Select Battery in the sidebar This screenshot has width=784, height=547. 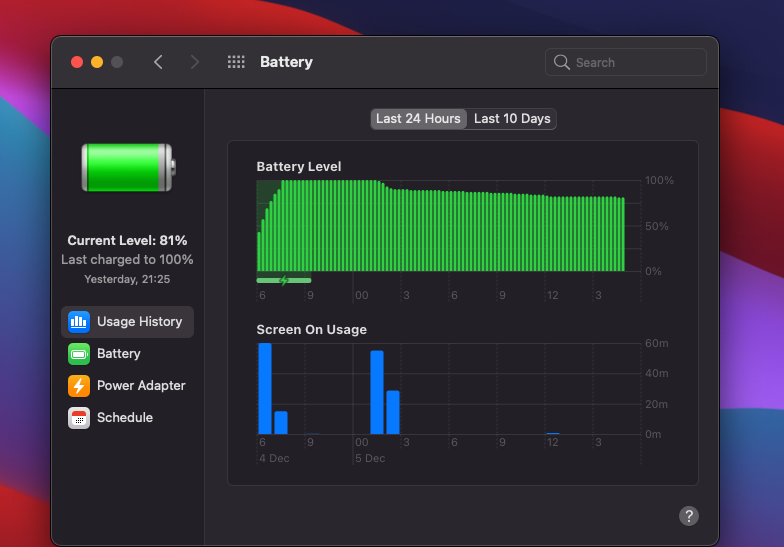[128, 354]
